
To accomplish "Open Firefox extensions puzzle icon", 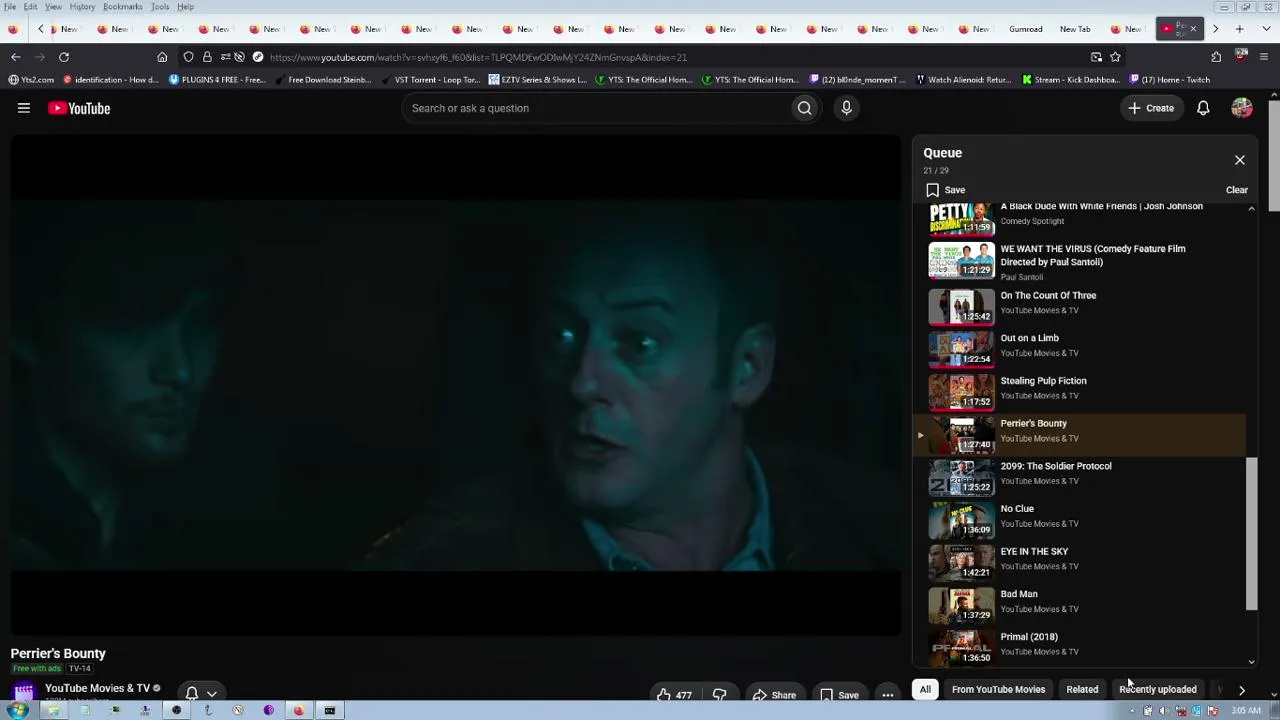I will click(1216, 57).
